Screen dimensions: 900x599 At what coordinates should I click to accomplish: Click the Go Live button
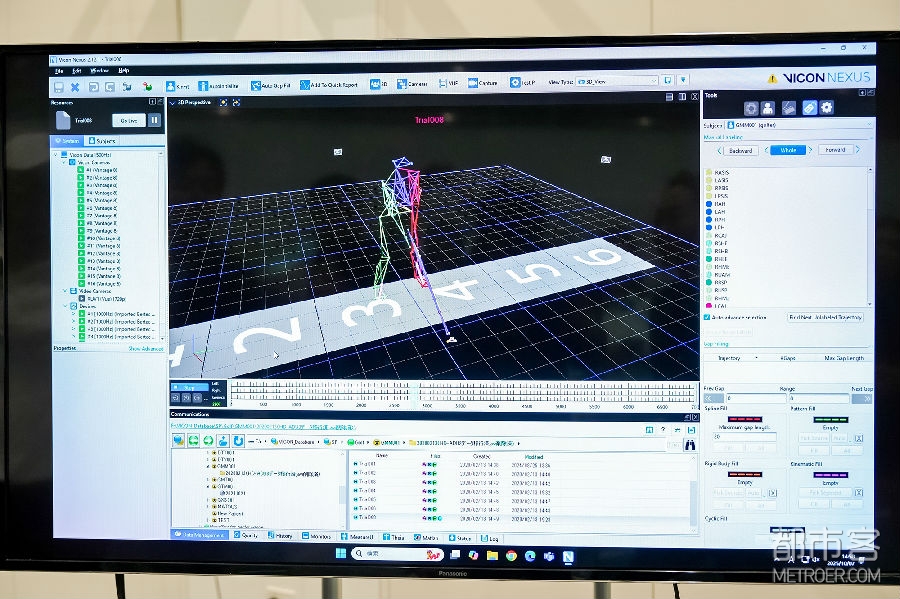(x=128, y=120)
